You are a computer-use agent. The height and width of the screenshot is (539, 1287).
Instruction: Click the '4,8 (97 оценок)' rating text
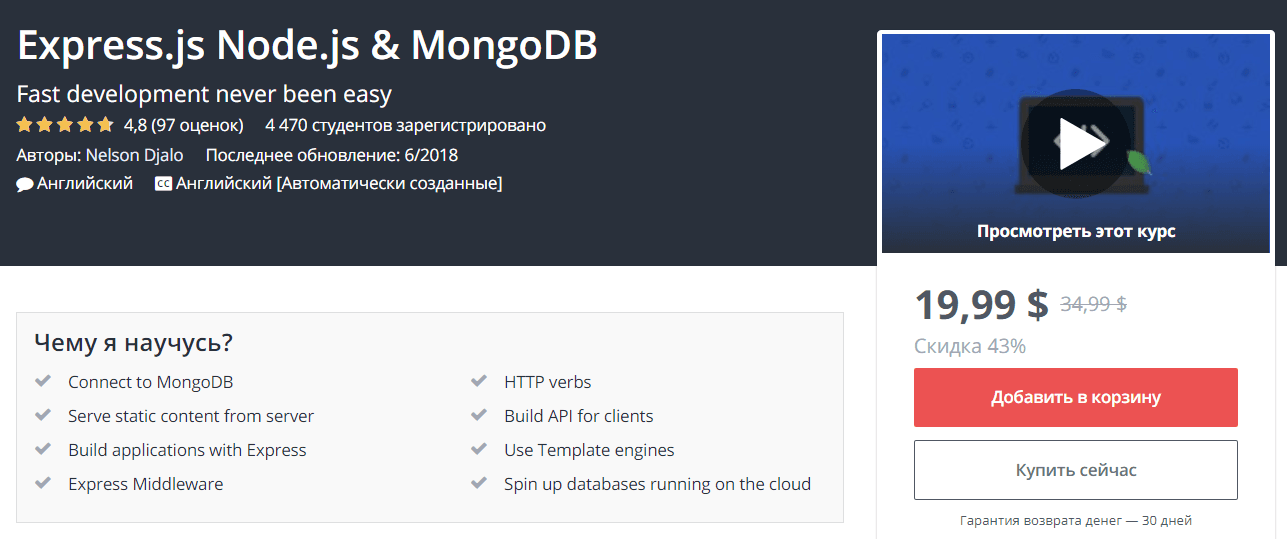[183, 126]
